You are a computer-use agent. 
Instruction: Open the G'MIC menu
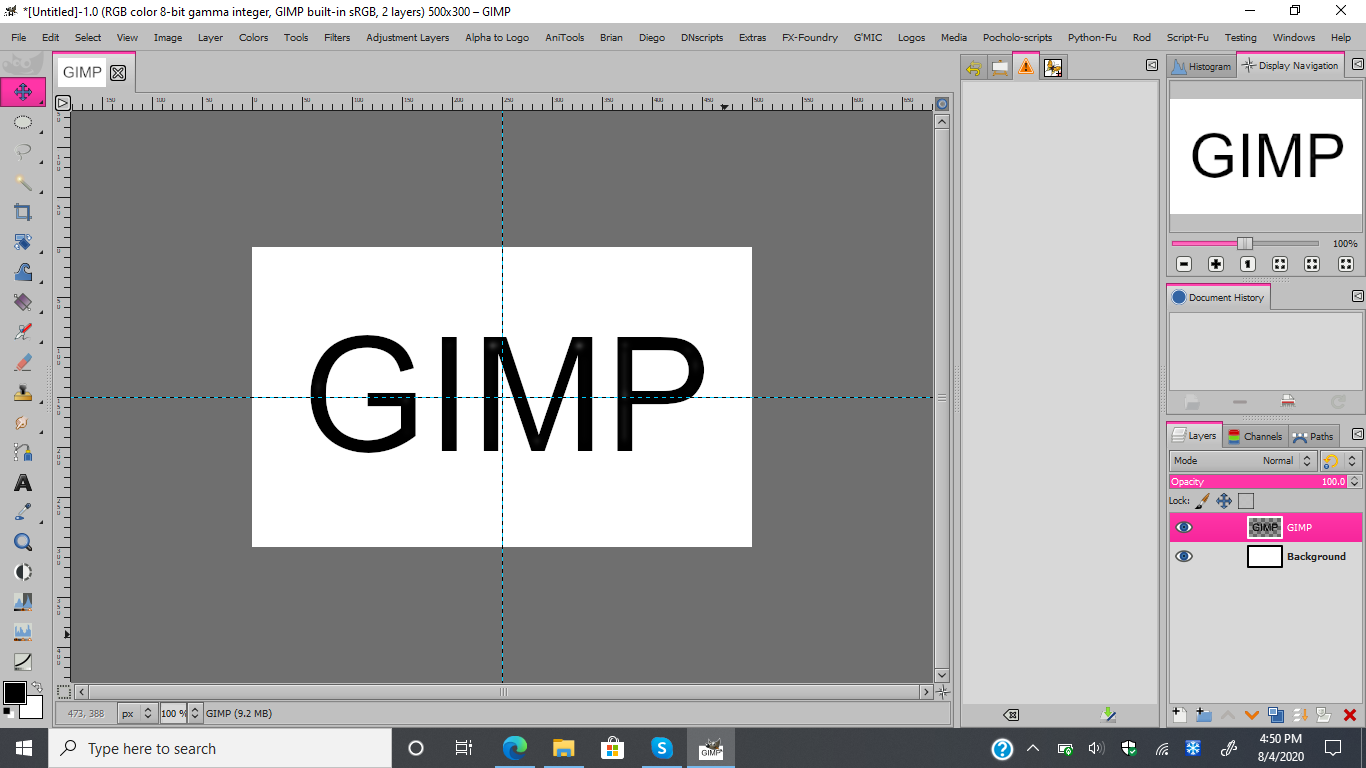coord(867,38)
